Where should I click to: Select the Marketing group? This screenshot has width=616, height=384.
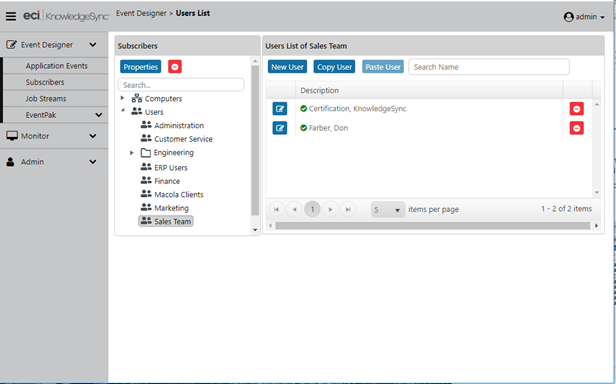pos(171,208)
